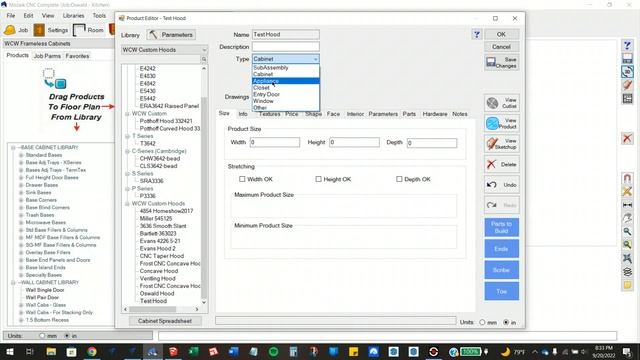Open the notification center icon
This screenshot has height=360, width=640.
[x=627, y=351]
